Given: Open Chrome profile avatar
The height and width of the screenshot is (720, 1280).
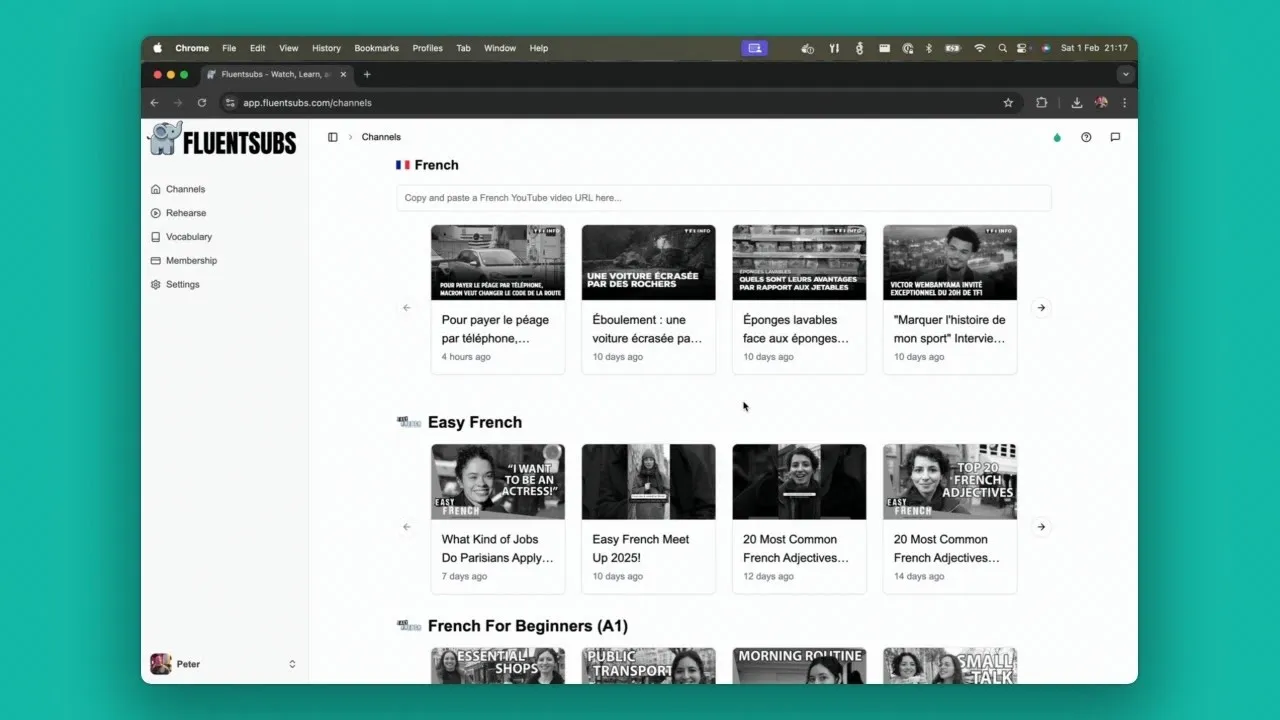Looking at the screenshot, I should point(1101,102).
